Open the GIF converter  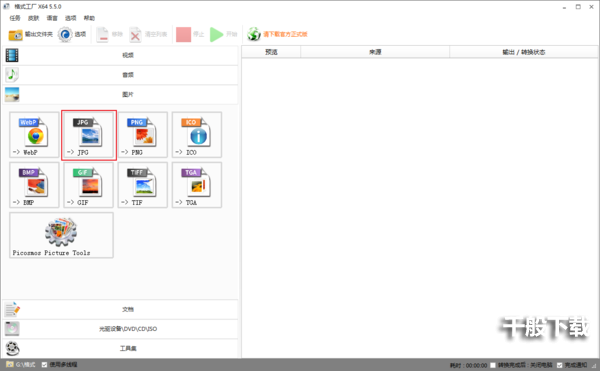tap(89, 185)
